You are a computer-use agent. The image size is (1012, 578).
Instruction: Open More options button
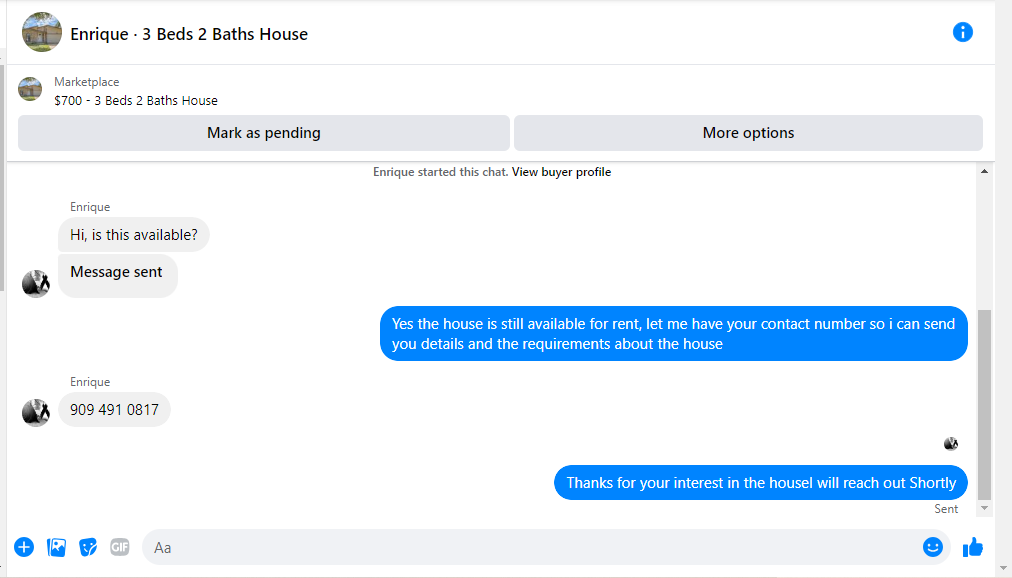(749, 133)
